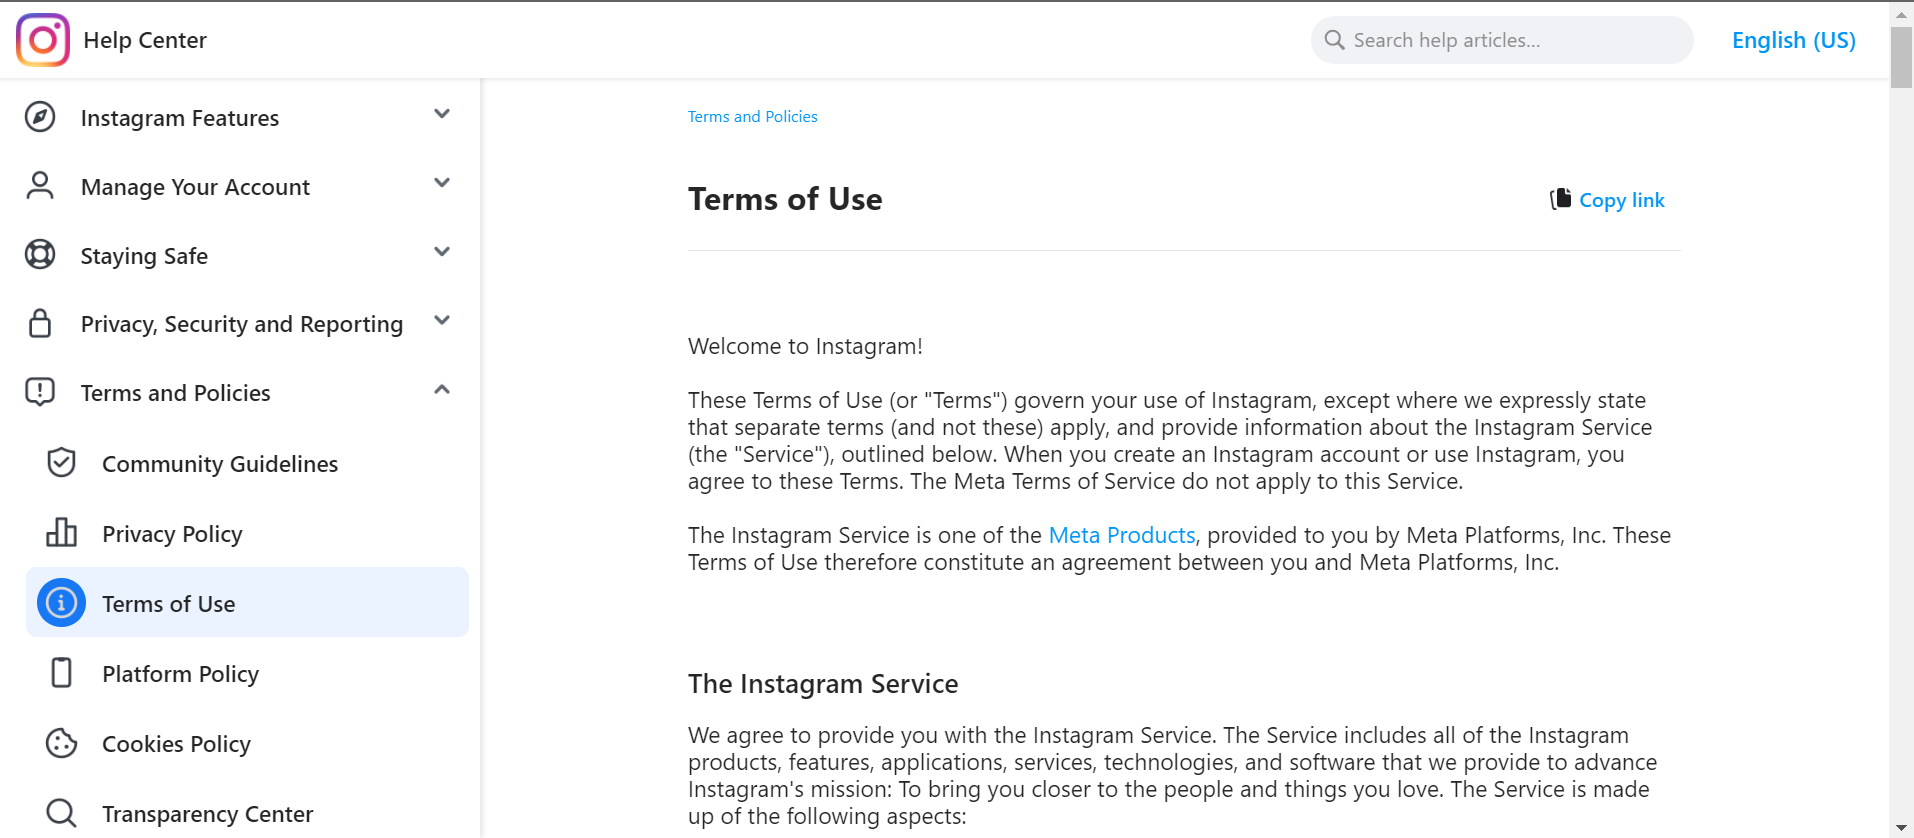Expand the Staying Safe chevron

tap(442, 252)
